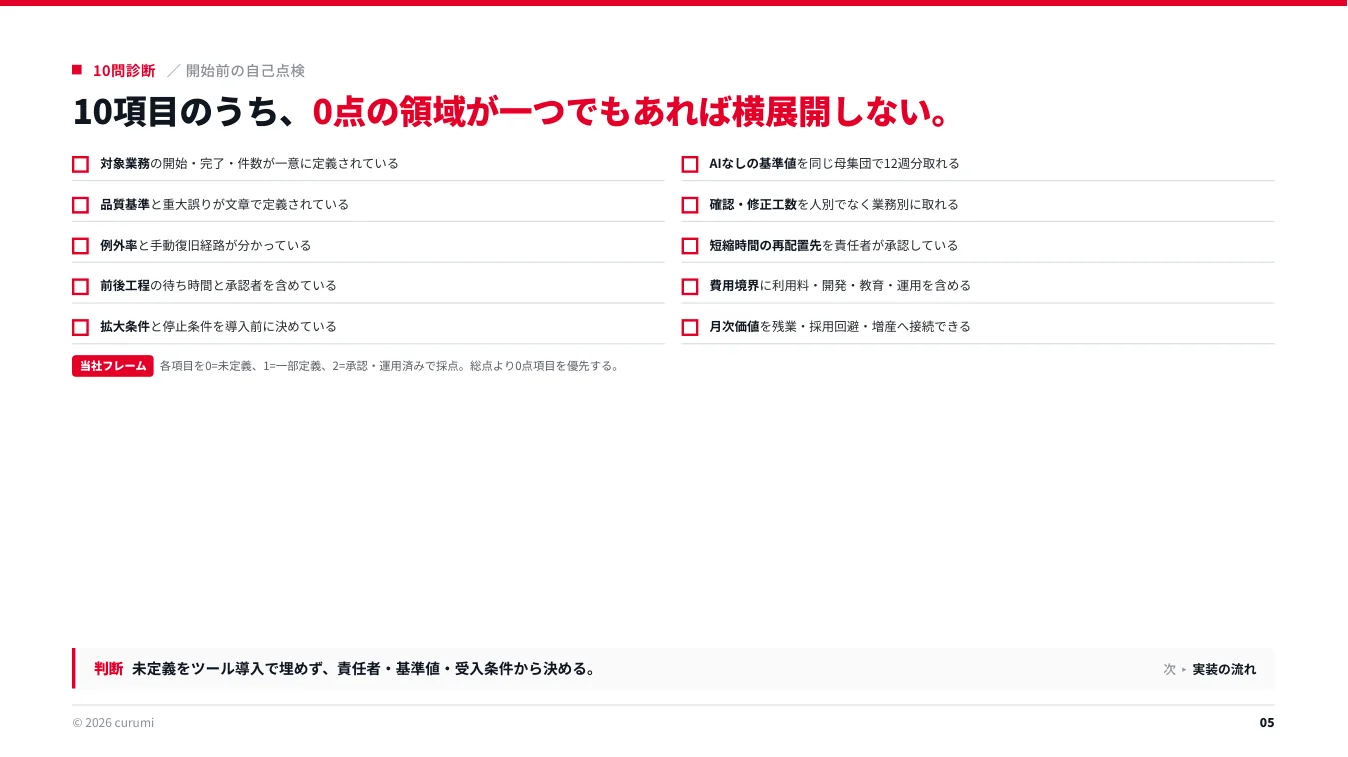
Task: Click text 対象業務の開始・完了・件数が一意に定義されている
Action: 249,163
